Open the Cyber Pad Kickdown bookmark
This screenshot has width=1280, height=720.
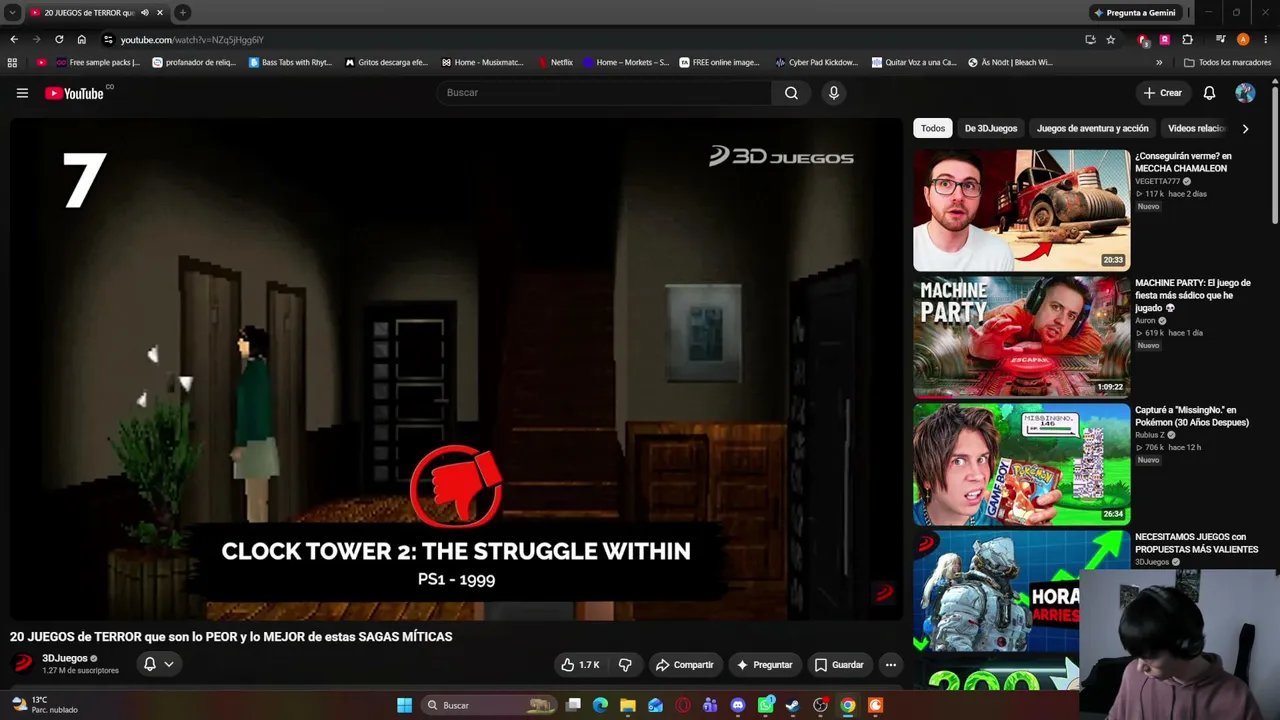click(817, 62)
